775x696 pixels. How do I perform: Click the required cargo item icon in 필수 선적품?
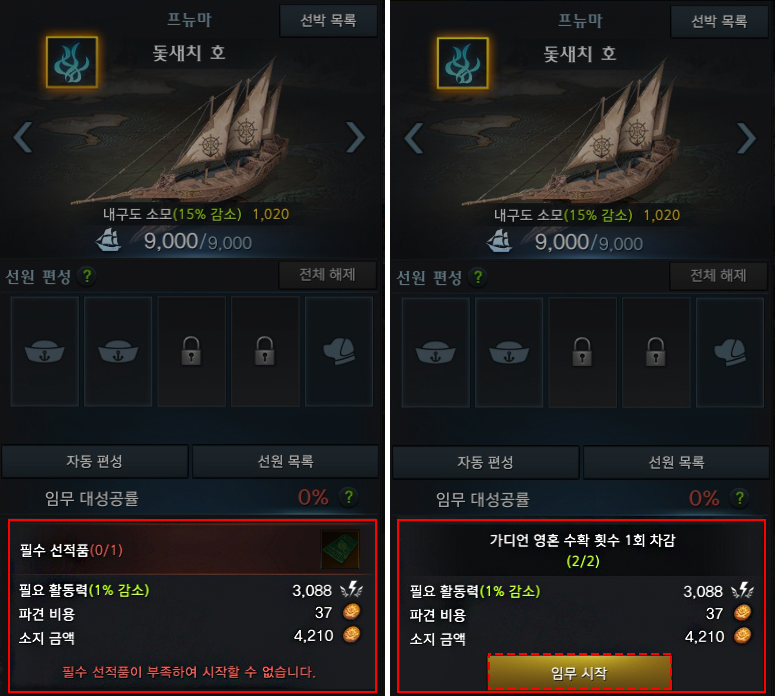click(x=340, y=550)
